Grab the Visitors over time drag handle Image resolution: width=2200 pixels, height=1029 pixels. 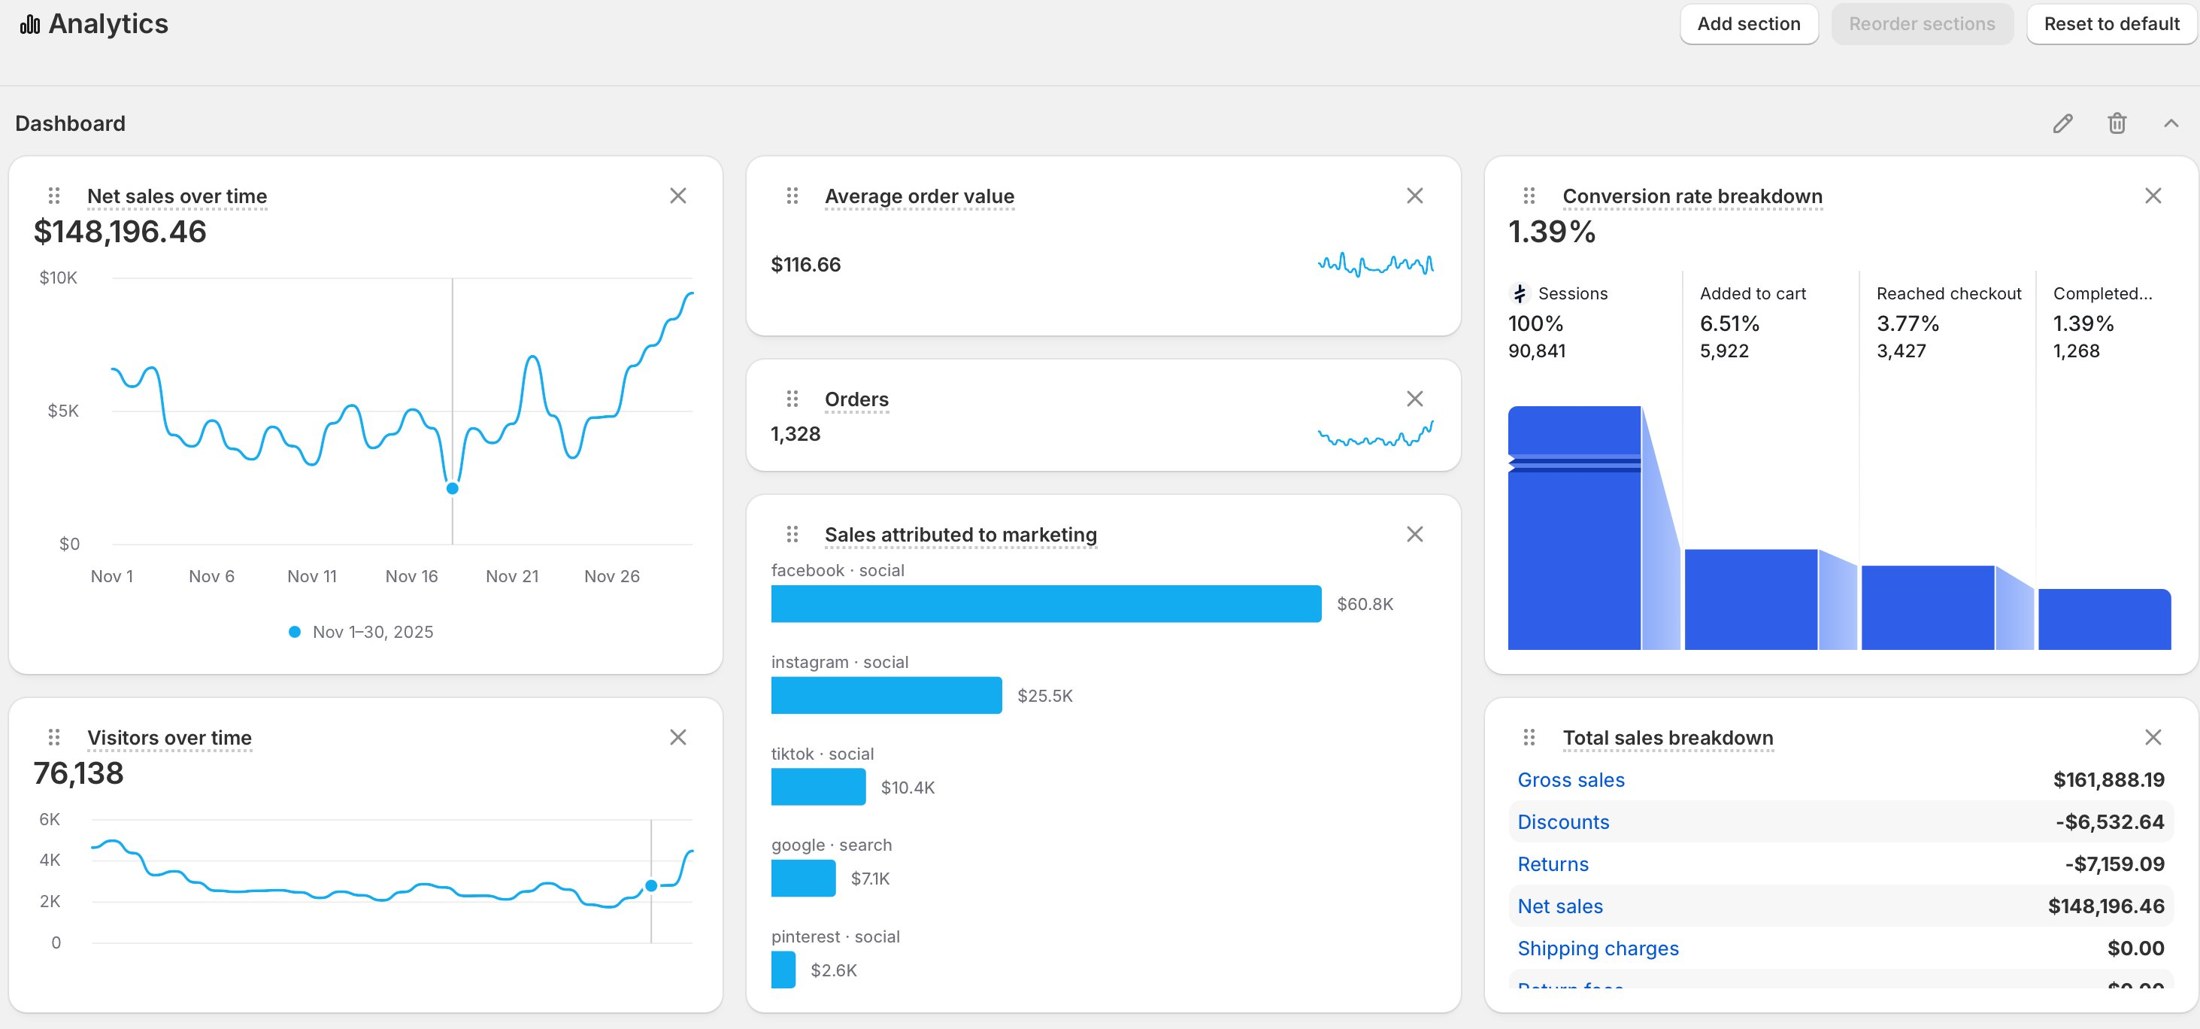pos(55,737)
